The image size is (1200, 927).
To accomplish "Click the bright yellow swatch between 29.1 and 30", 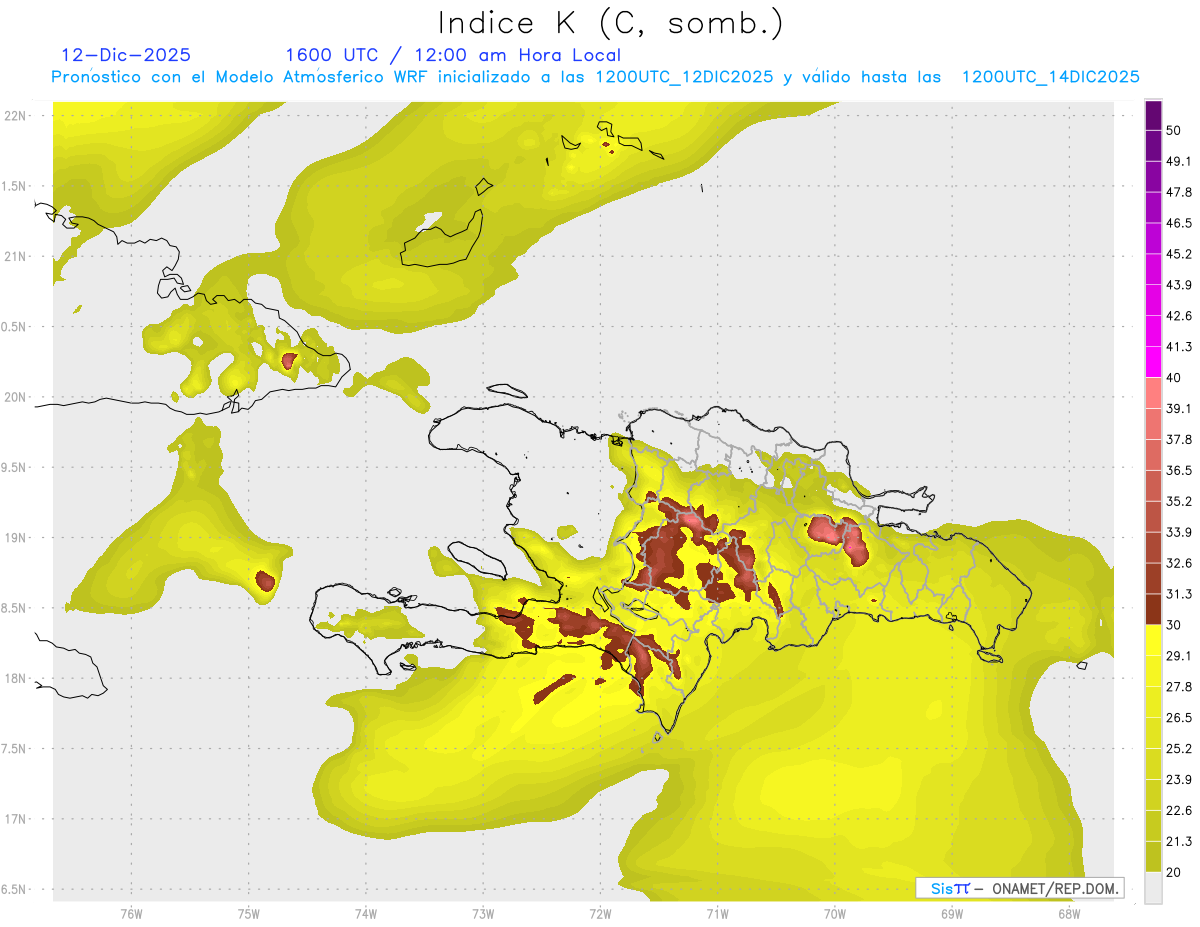I will coord(1153,640).
